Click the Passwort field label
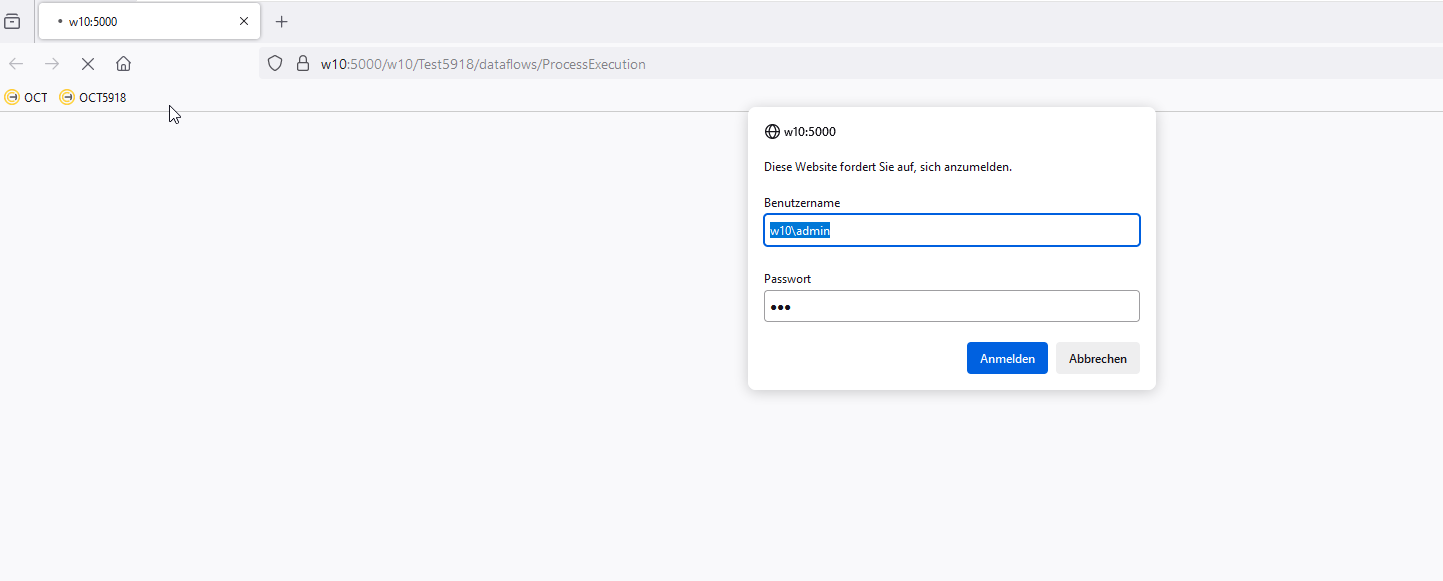 tap(787, 279)
